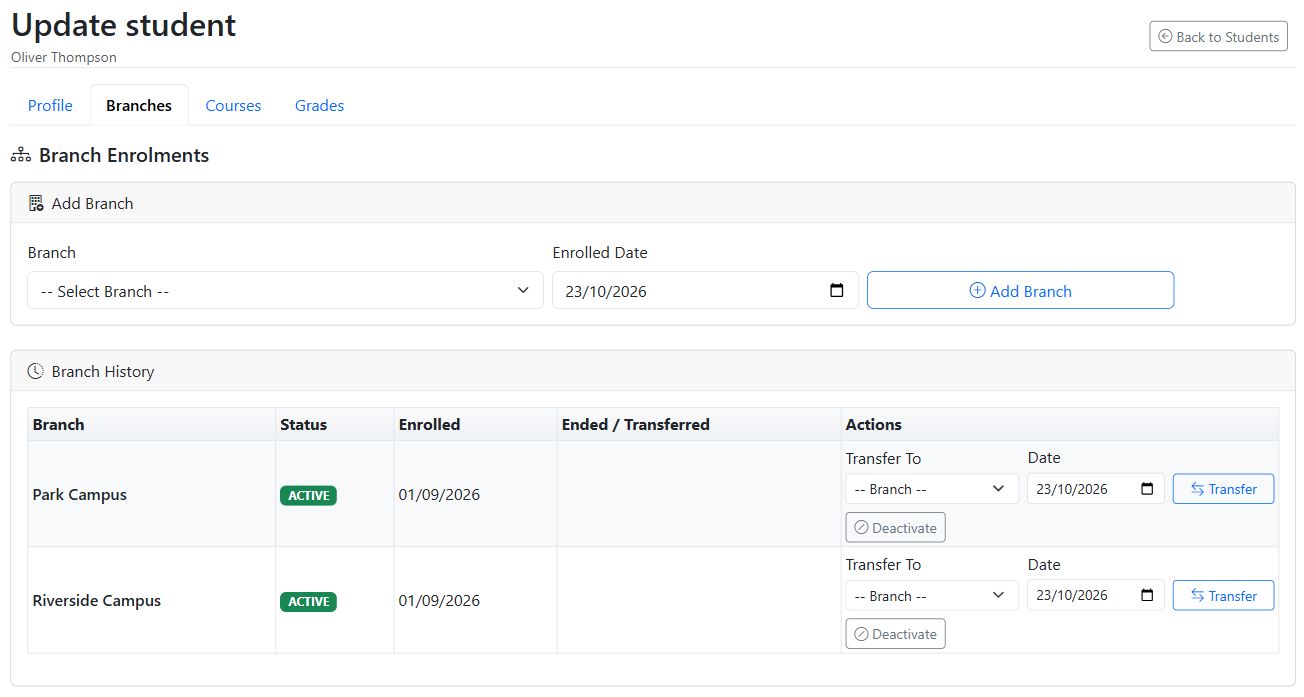Click the Park Campus enrolled date 01/09/2026
This screenshot has height=697, width=1304.
coord(439,494)
